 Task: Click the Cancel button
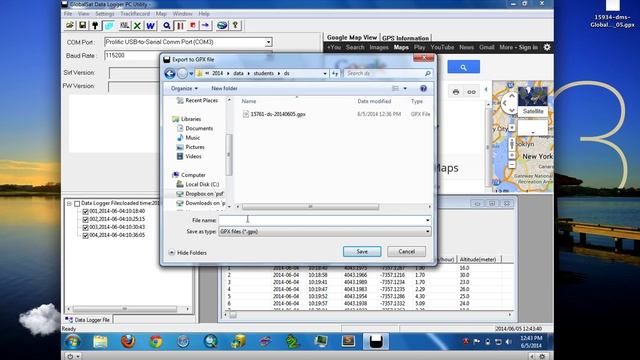[407, 251]
